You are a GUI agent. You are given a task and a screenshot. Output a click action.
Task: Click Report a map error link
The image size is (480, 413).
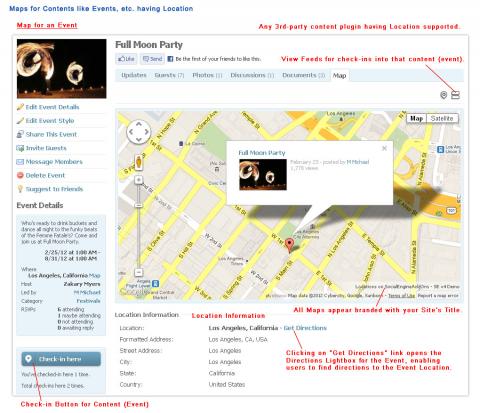tap(438, 296)
